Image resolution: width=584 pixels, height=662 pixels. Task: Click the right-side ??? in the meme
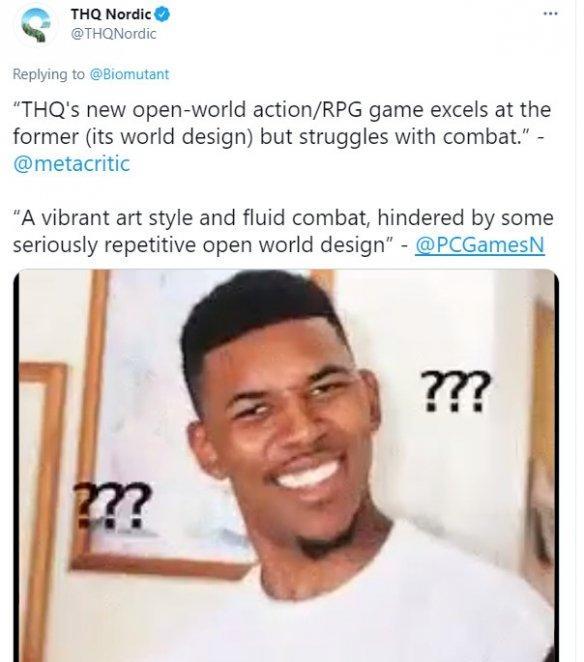456,391
